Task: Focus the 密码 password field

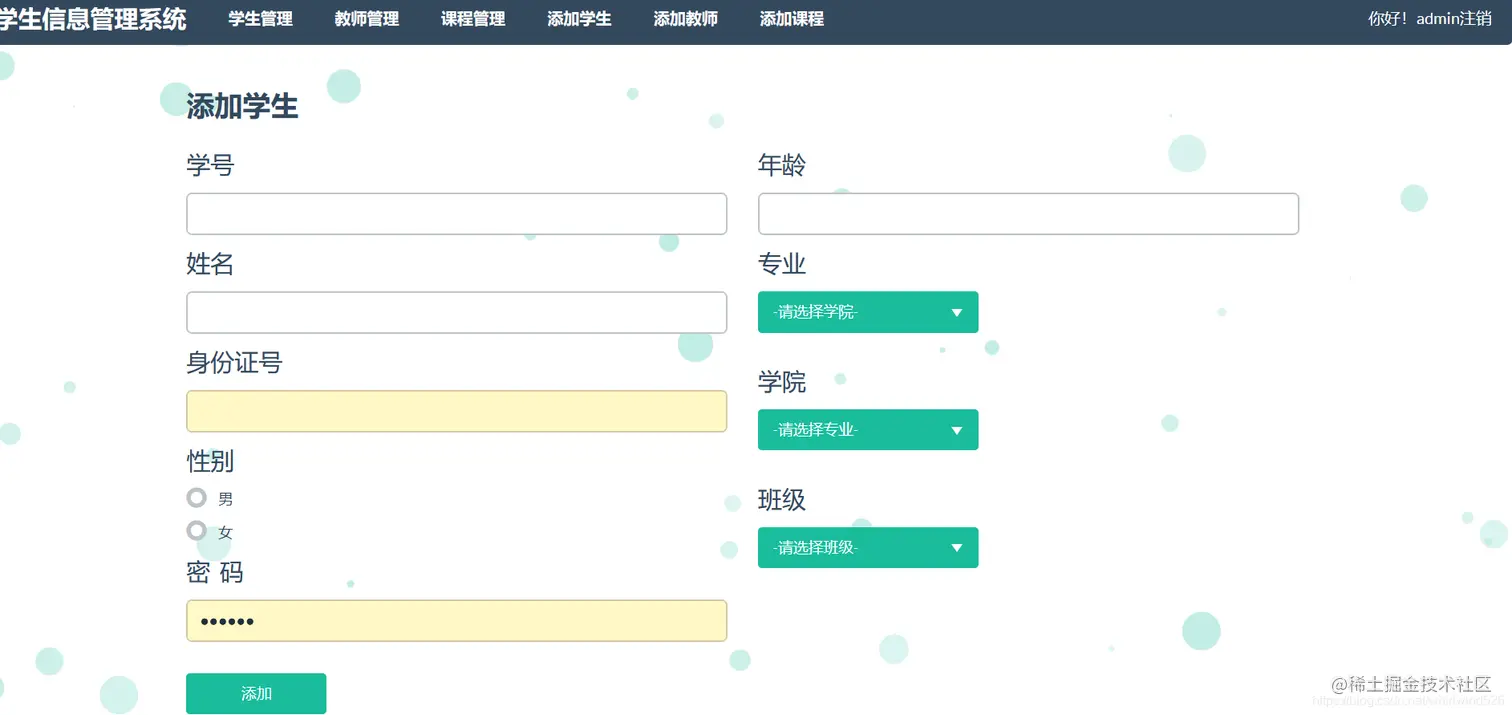Action: click(x=456, y=621)
